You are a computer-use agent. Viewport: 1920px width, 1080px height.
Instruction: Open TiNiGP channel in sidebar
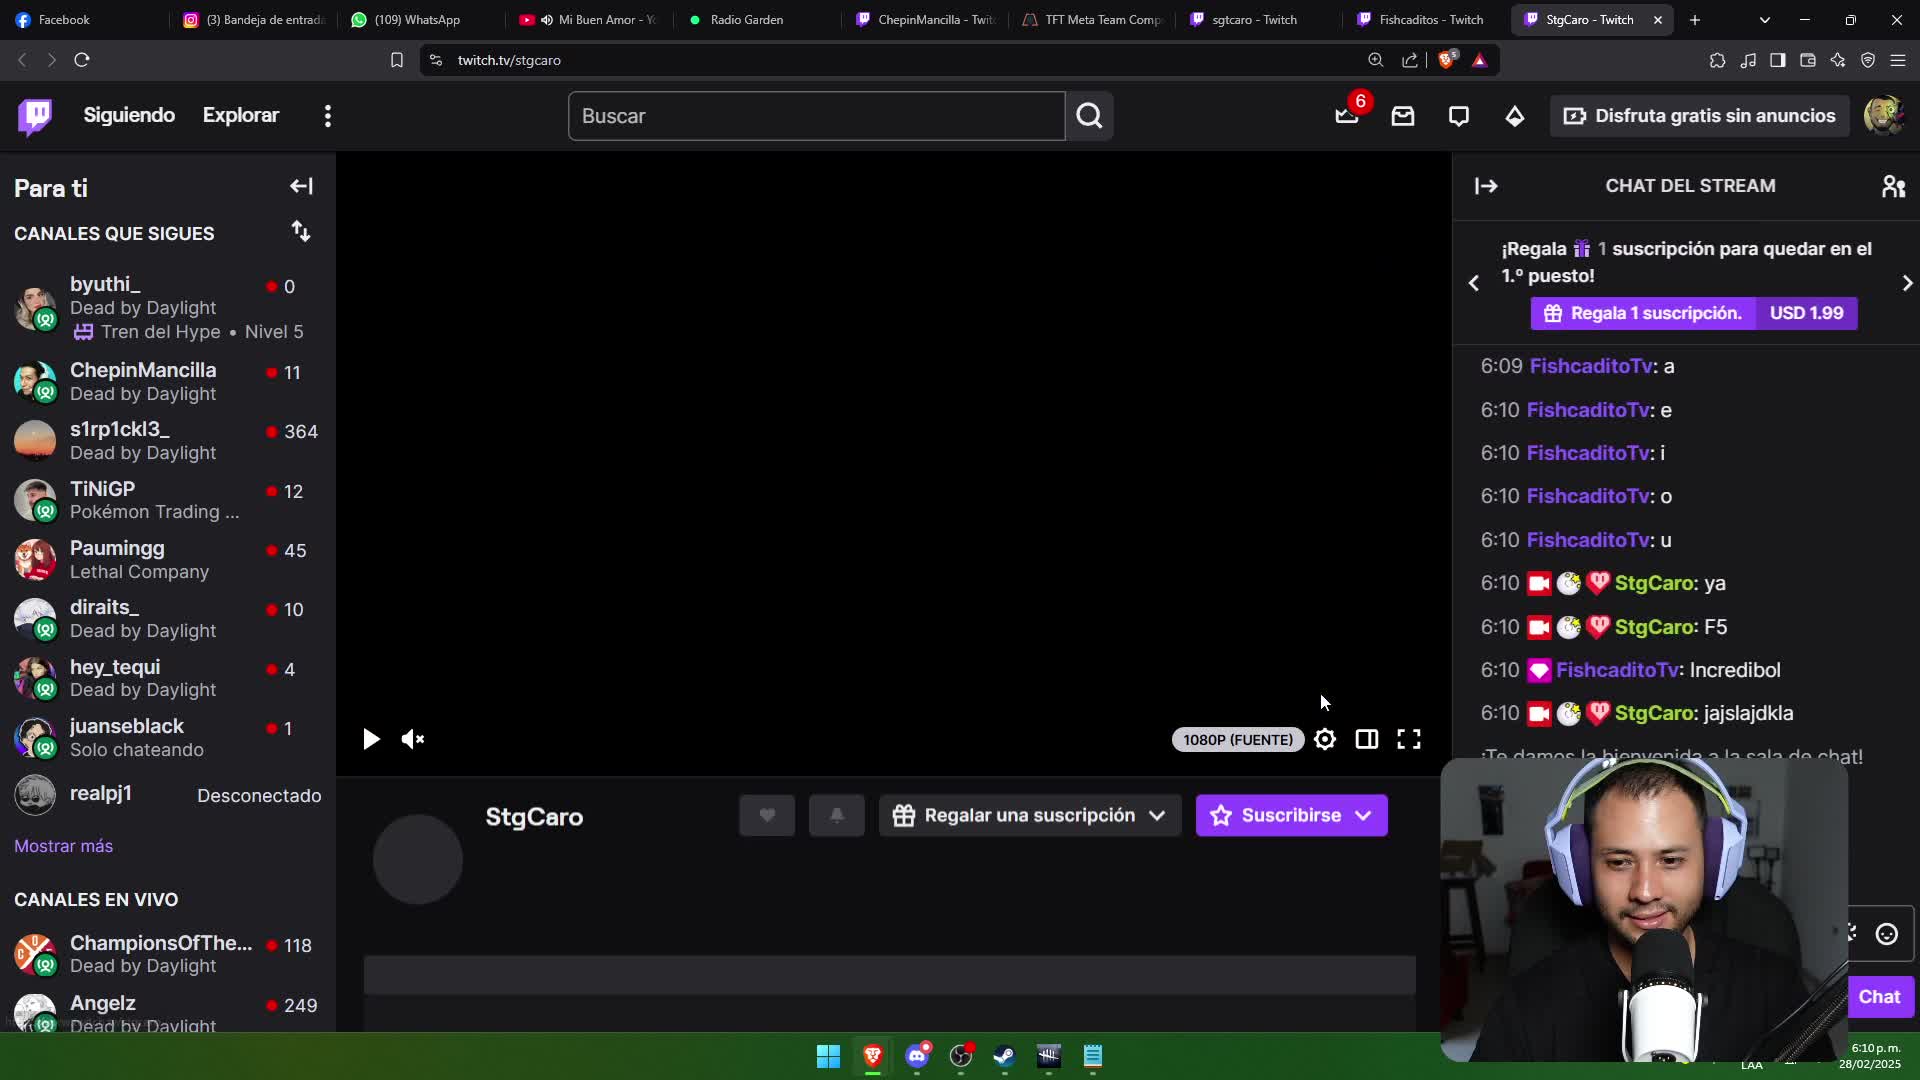pyautogui.click(x=168, y=500)
